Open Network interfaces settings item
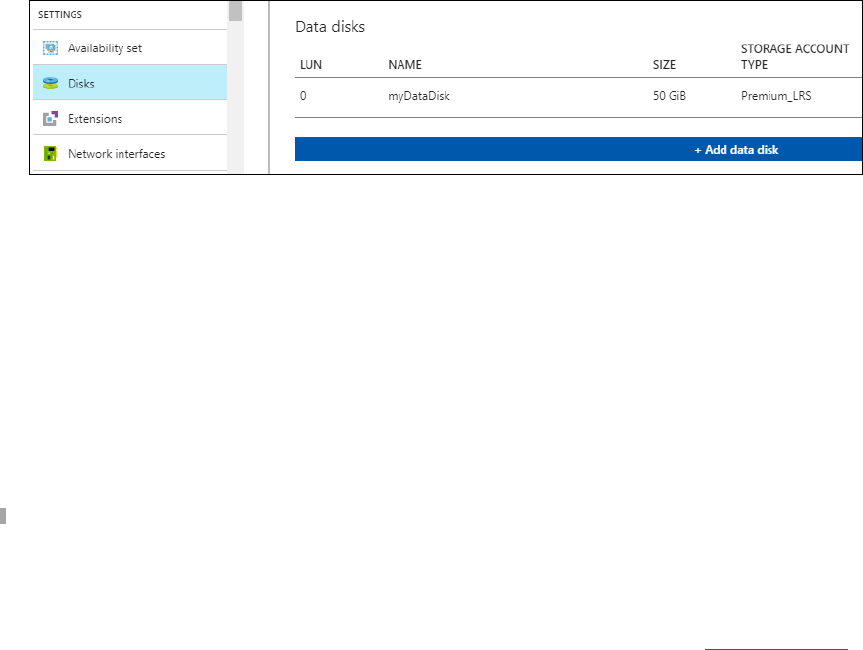 coord(130,153)
